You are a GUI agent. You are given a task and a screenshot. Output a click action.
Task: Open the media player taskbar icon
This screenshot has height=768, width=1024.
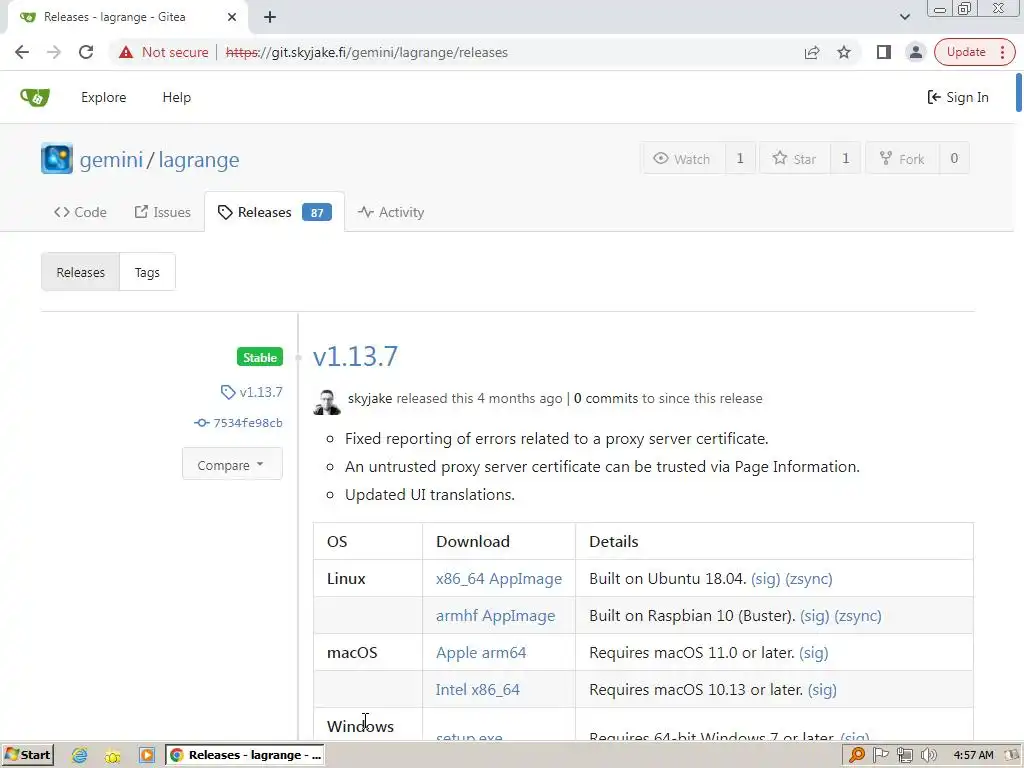tap(147, 755)
